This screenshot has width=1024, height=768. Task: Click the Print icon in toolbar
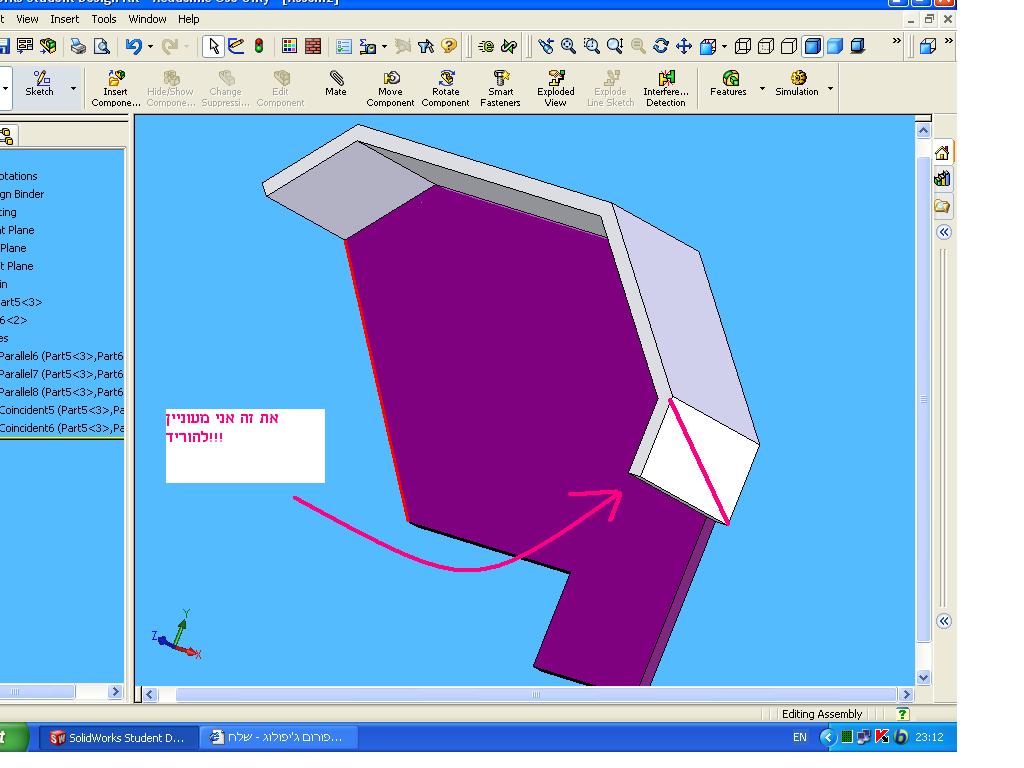pos(78,46)
